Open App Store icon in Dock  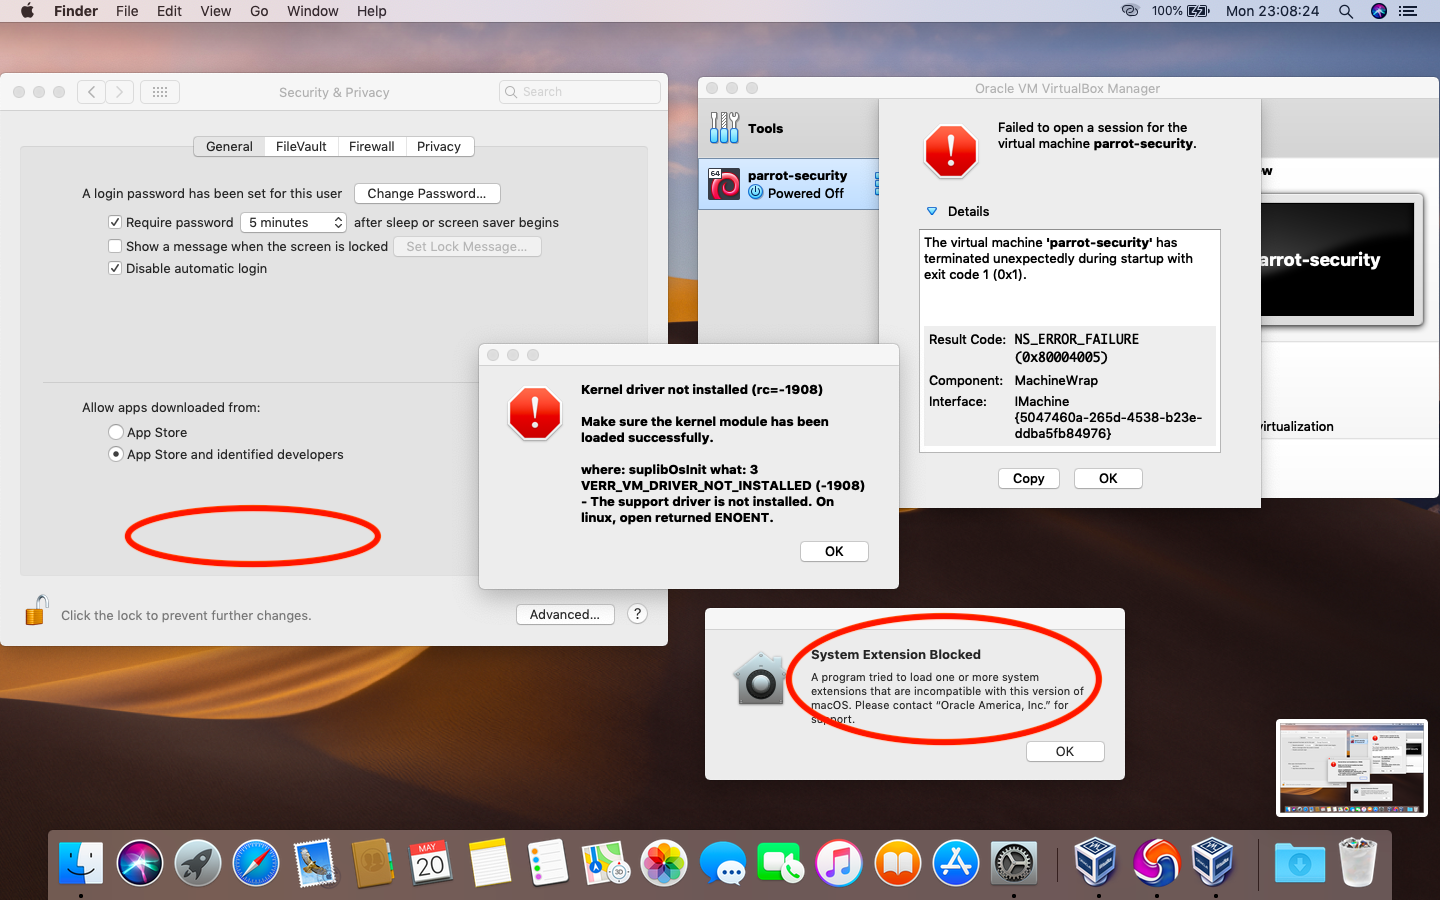coord(956,862)
